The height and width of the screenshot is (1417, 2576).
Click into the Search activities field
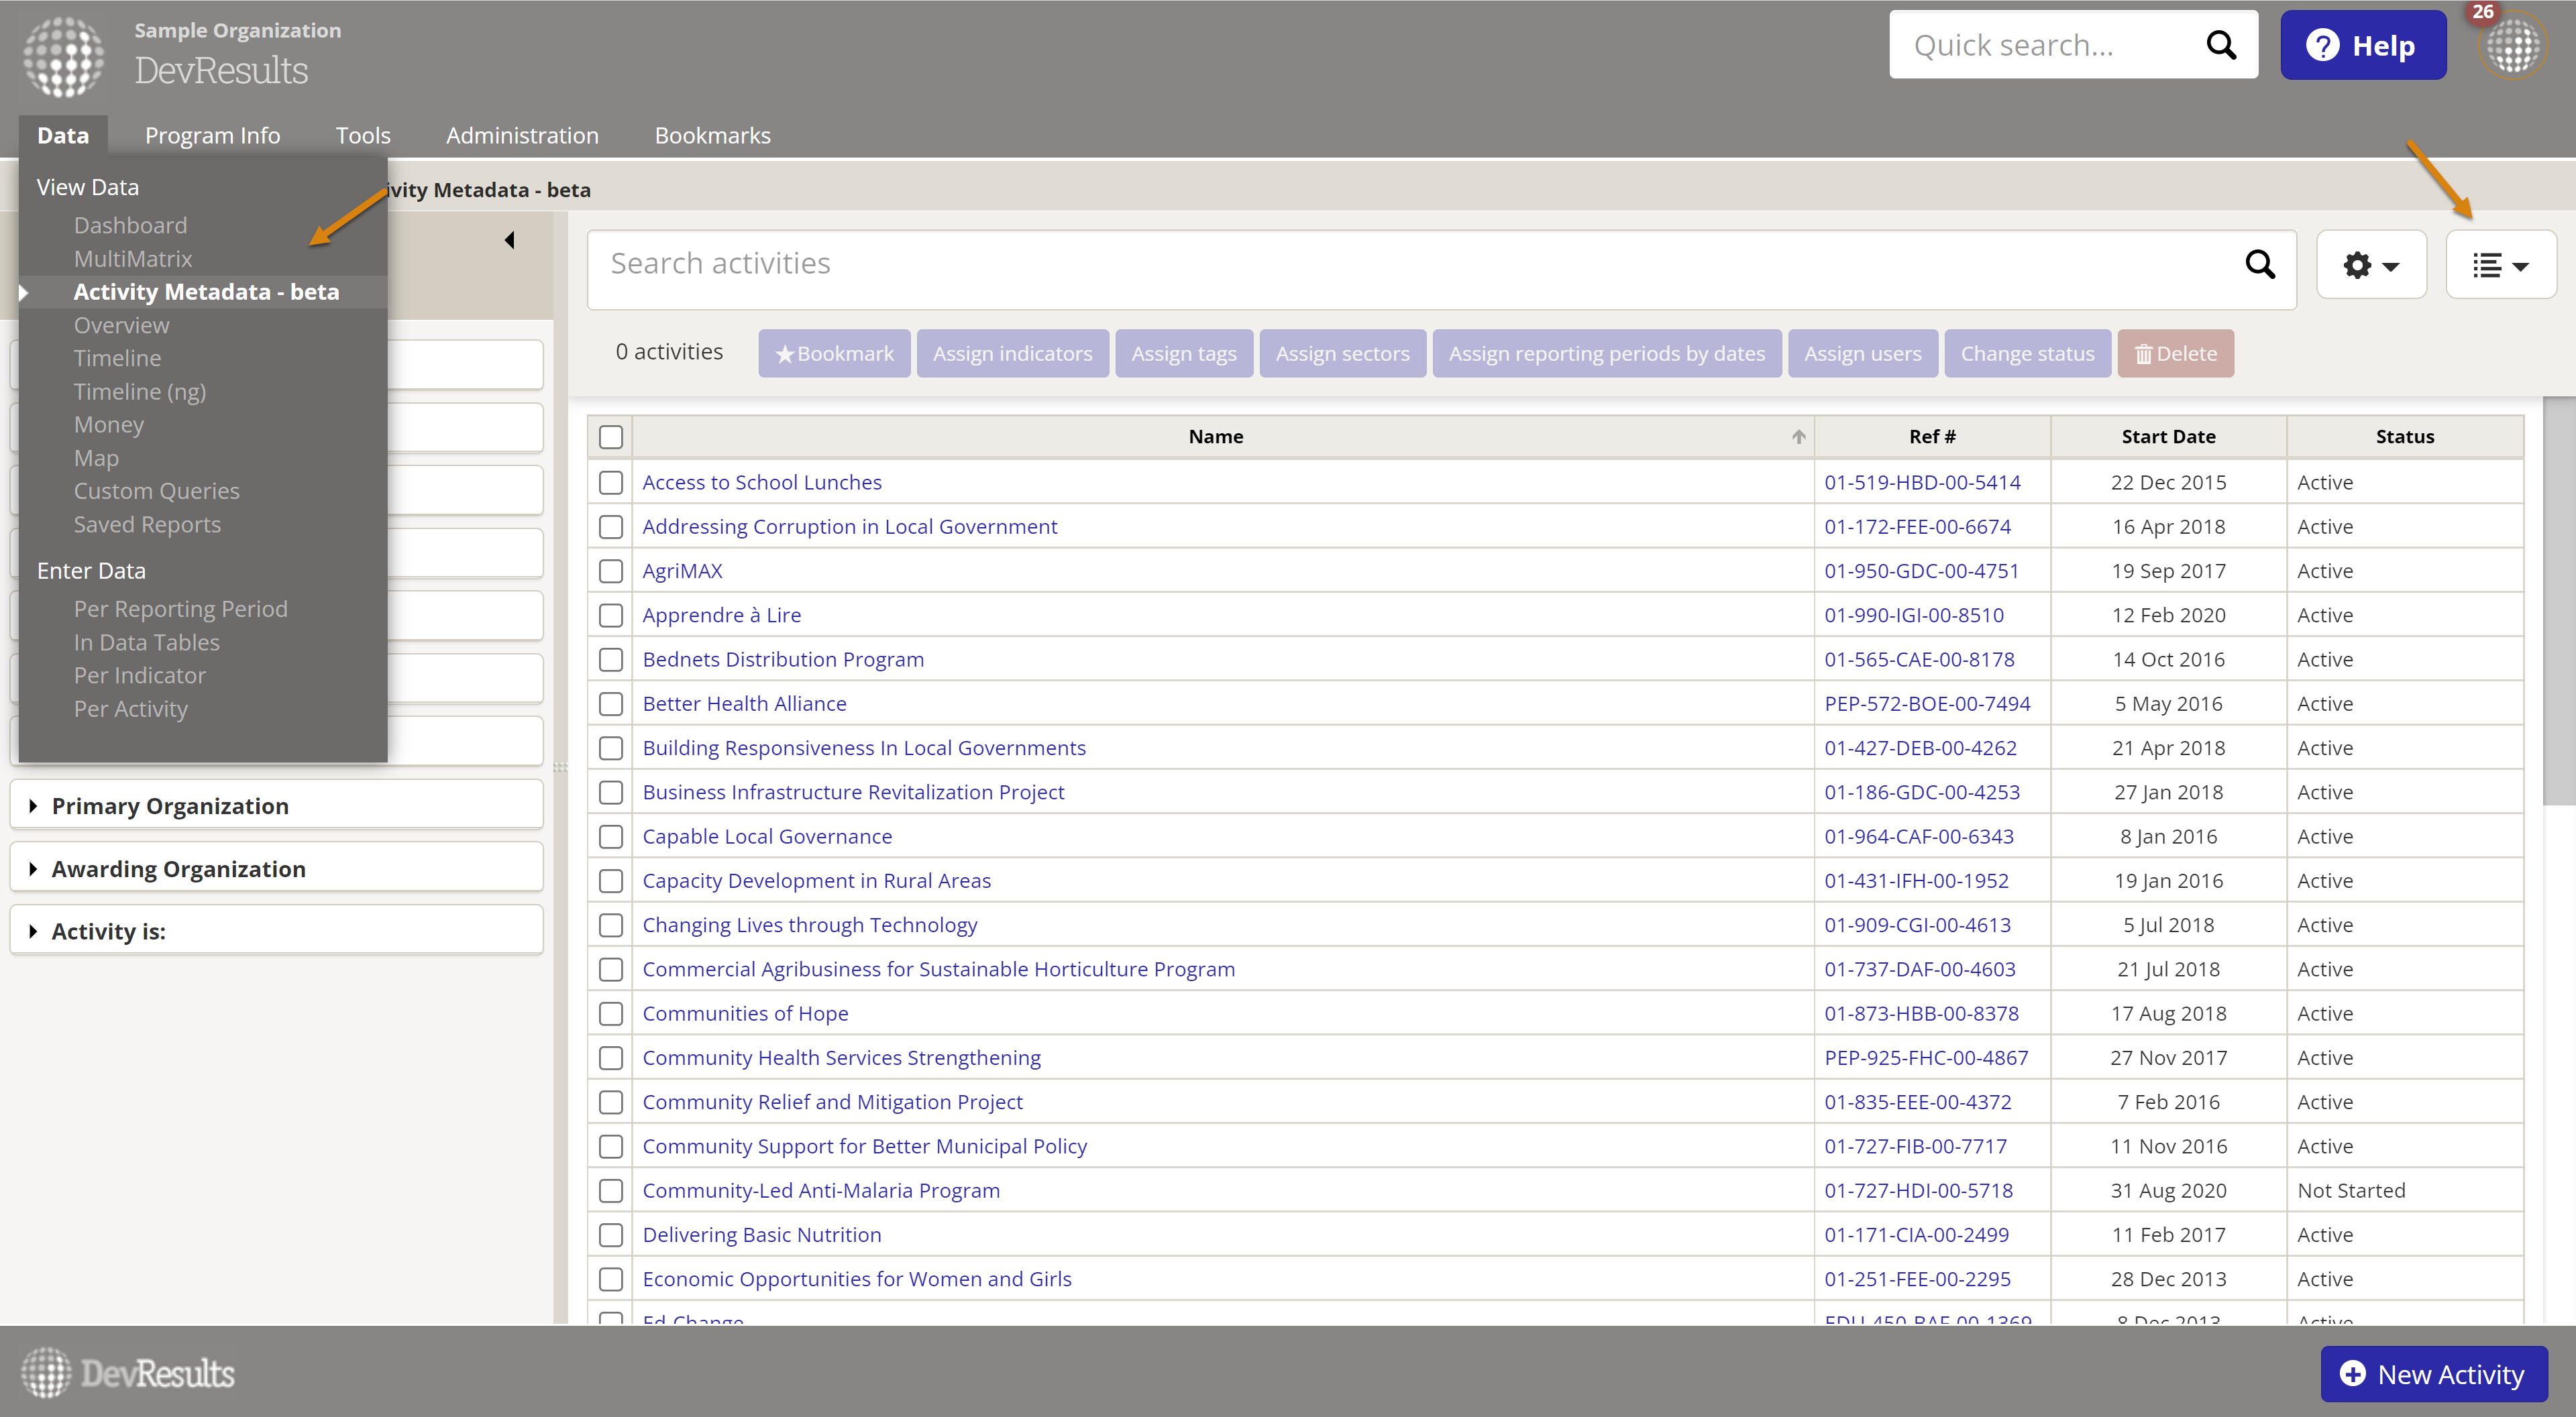[1400, 264]
